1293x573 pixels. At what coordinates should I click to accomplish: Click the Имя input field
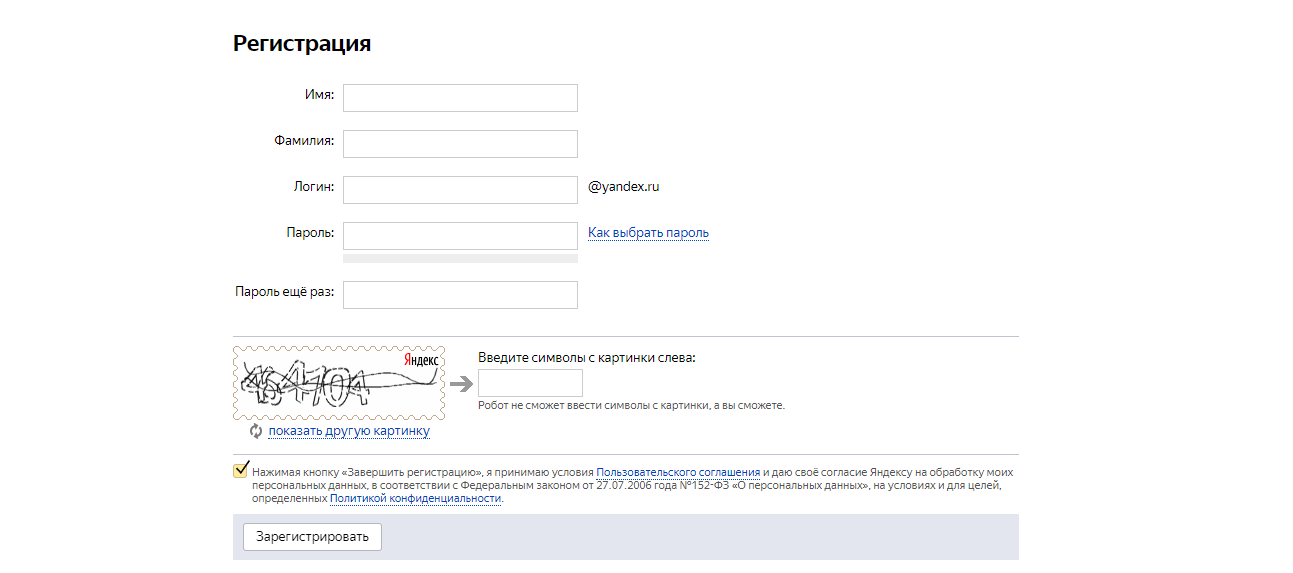click(x=460, y=98)
